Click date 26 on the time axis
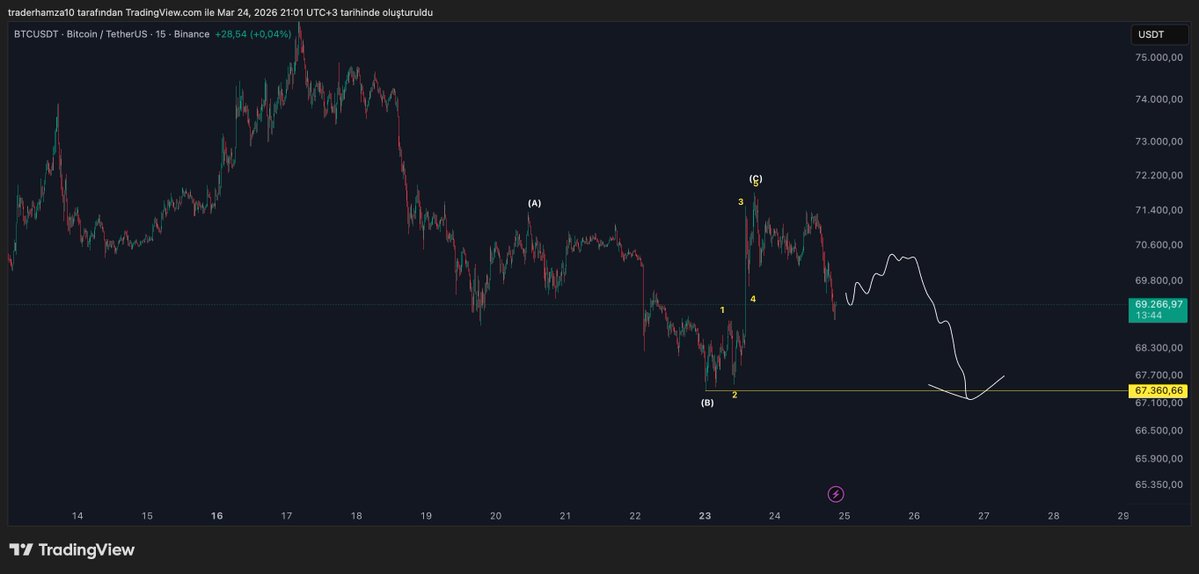 (x=914, y=516)
